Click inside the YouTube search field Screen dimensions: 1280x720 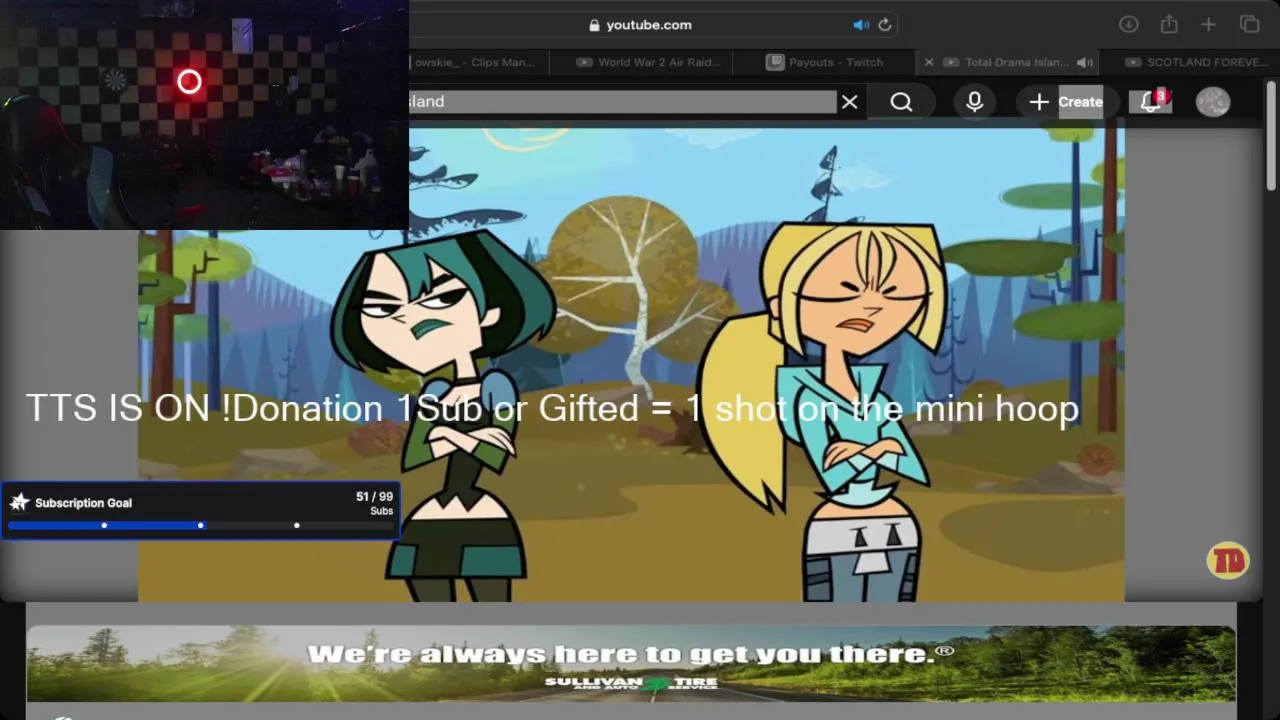point(622,101)
